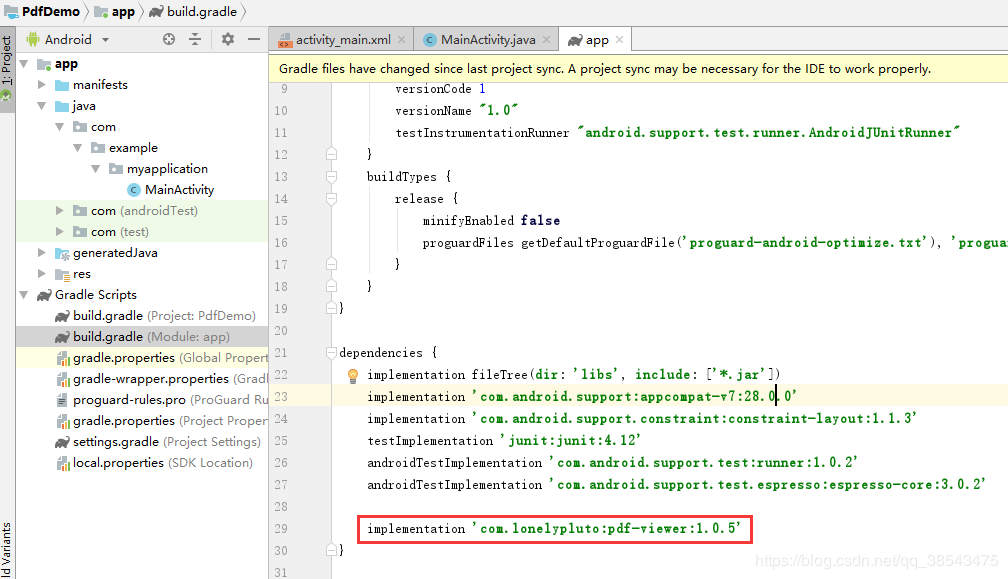1008x579 pixels.
Task: Expand the manifests folder
Action: [42, 84]
